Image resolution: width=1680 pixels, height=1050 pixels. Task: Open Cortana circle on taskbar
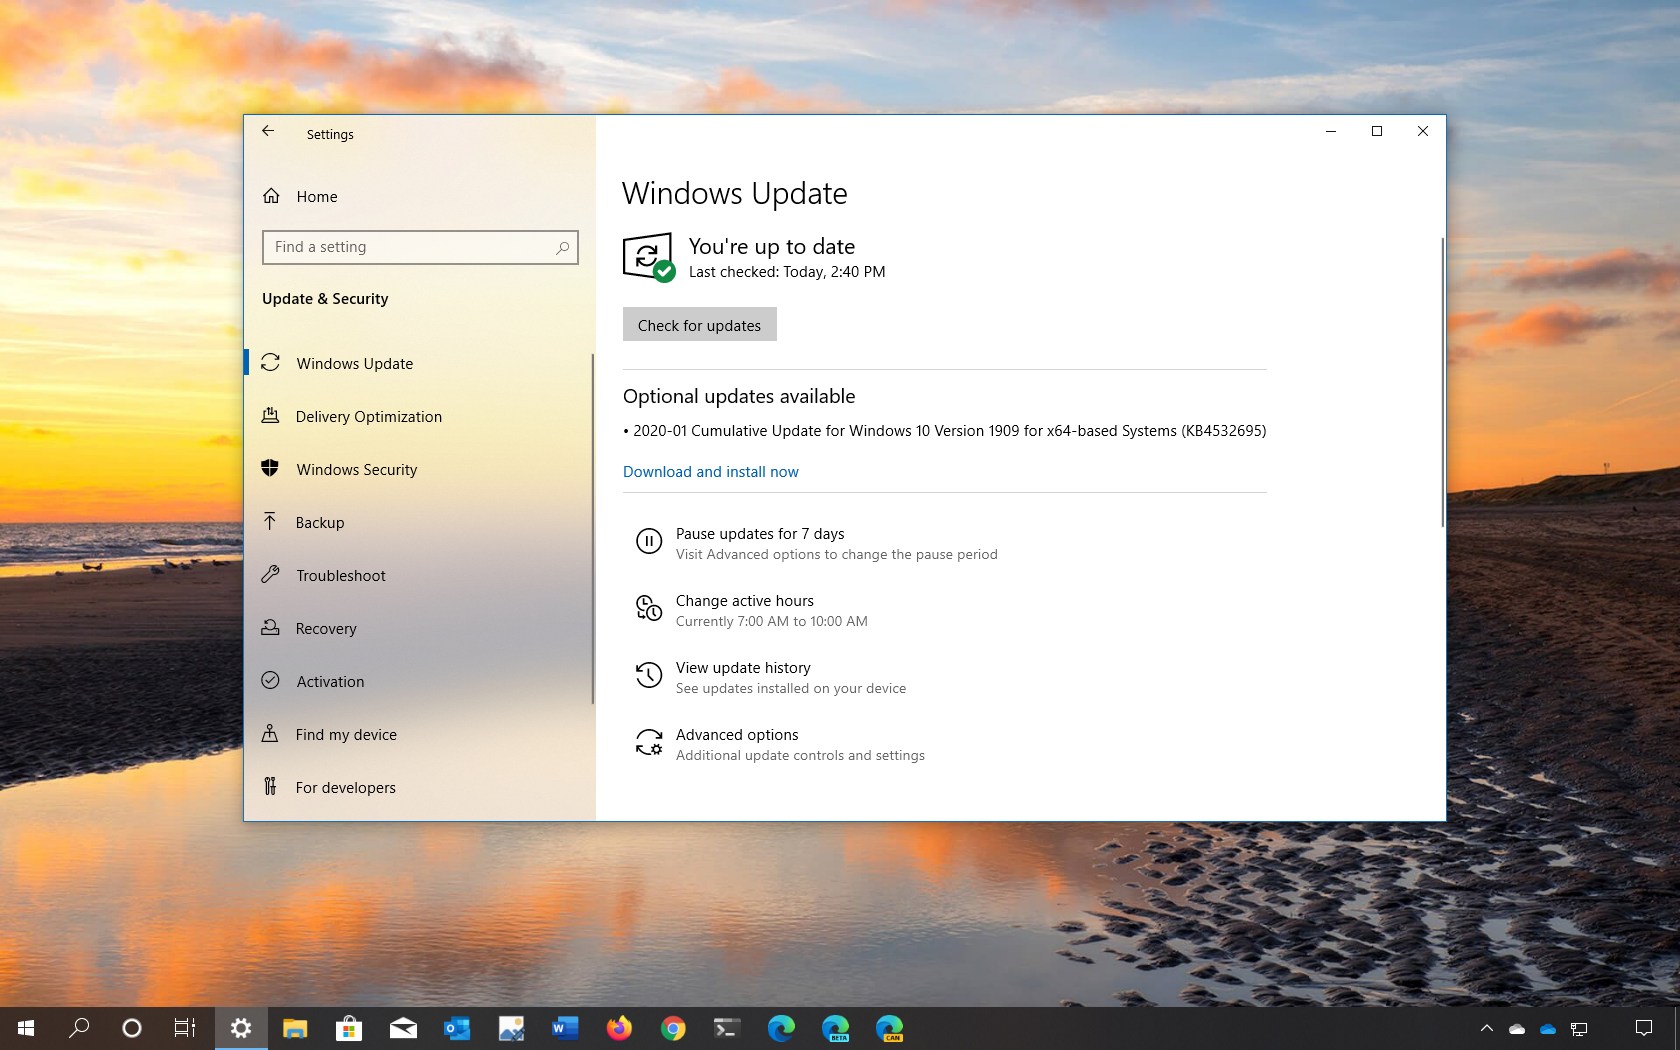pos(132,1028)
